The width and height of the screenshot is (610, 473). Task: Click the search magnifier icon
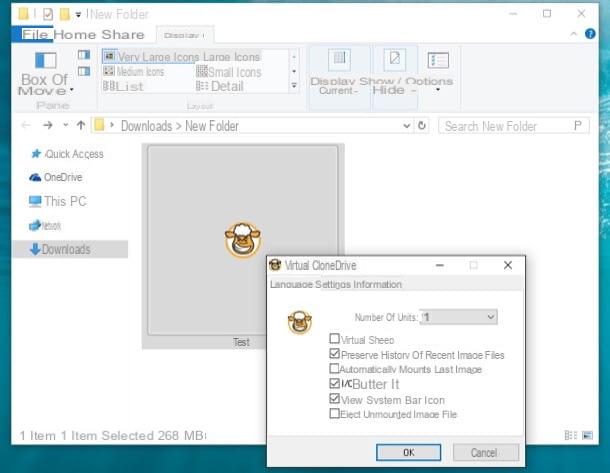point(578,126)
